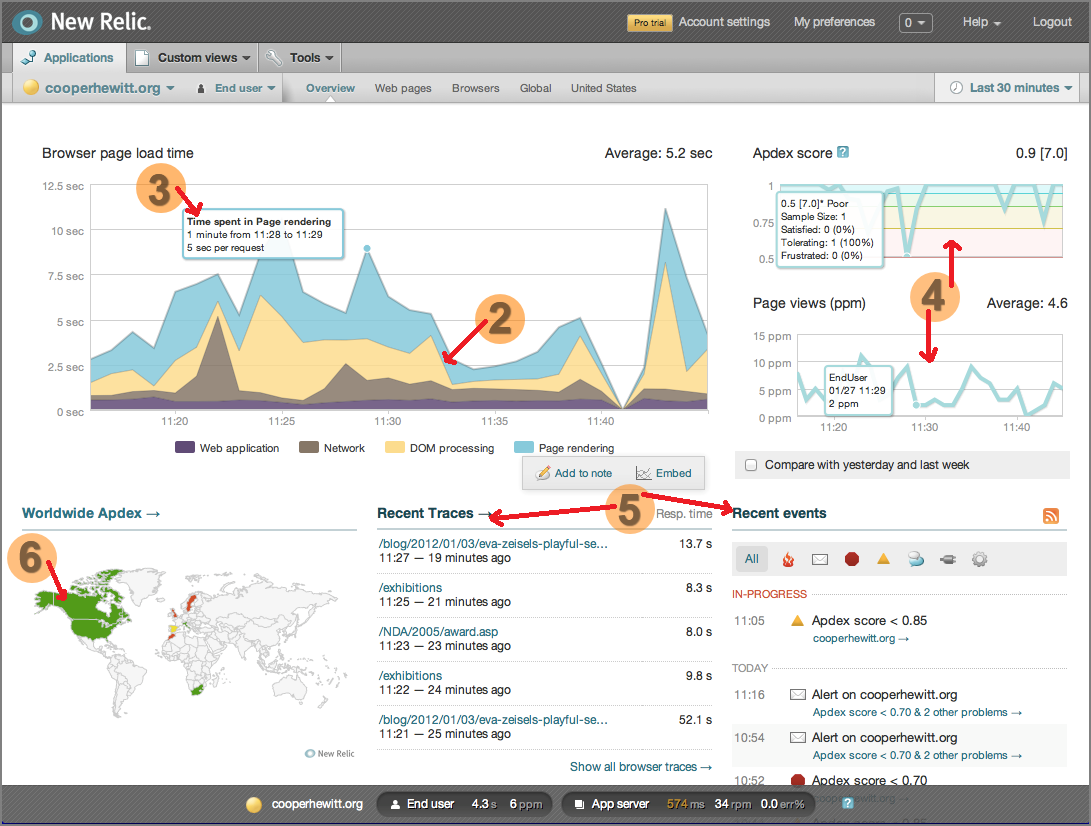Filter events by the red stop-sign icon

(x=852, y=559)
